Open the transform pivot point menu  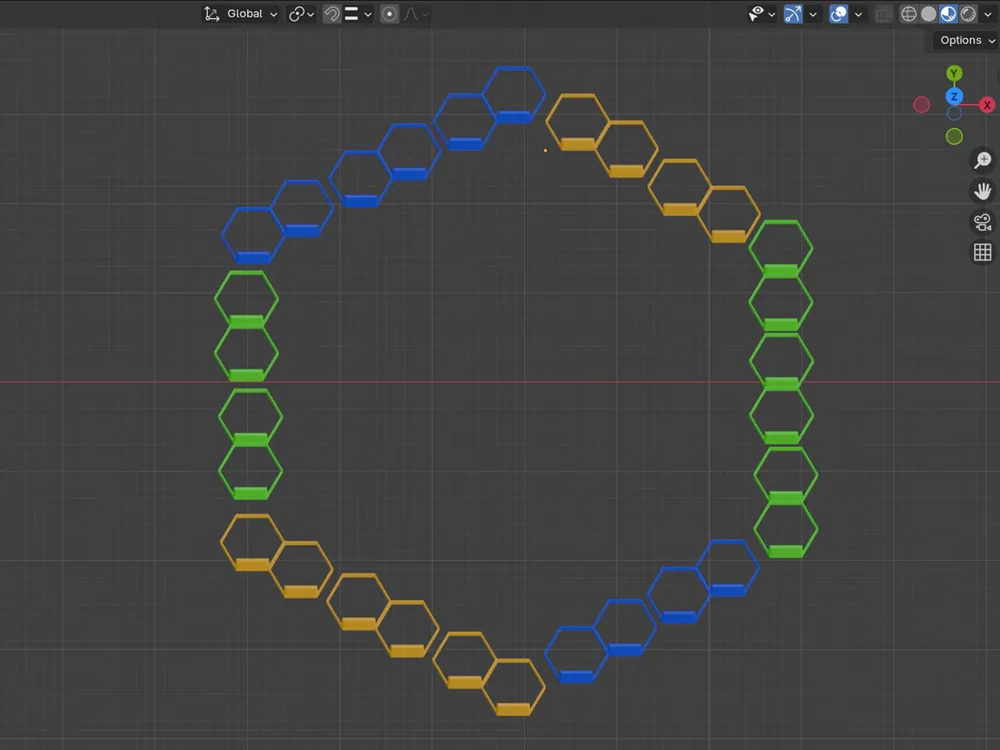[301, 13]
